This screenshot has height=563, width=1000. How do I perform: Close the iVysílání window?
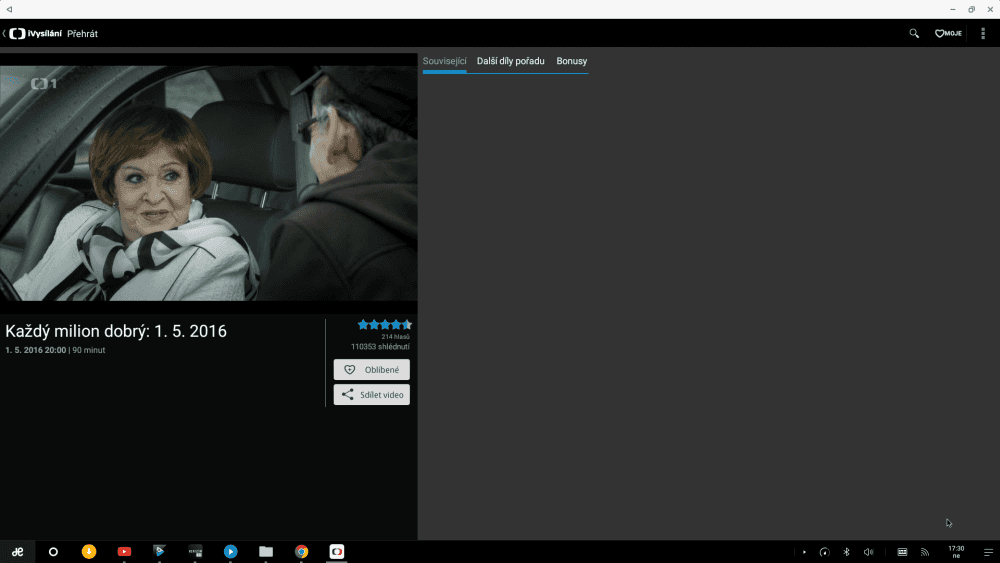pyautogui.click(x=990, y=10)
